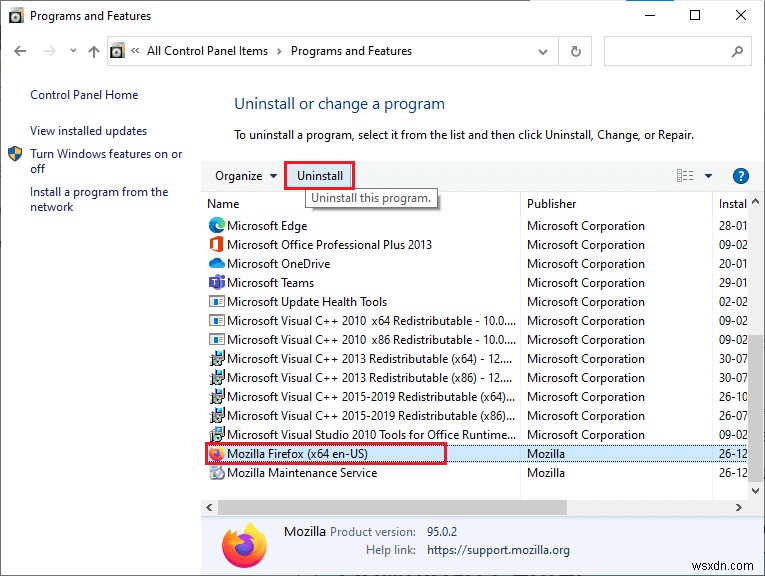Image resolution: width=765 pixels, height=576 pixels.
Task: Select Visual C++ 2010 x86 Redistributable icon
Action: tap(217, 339)
